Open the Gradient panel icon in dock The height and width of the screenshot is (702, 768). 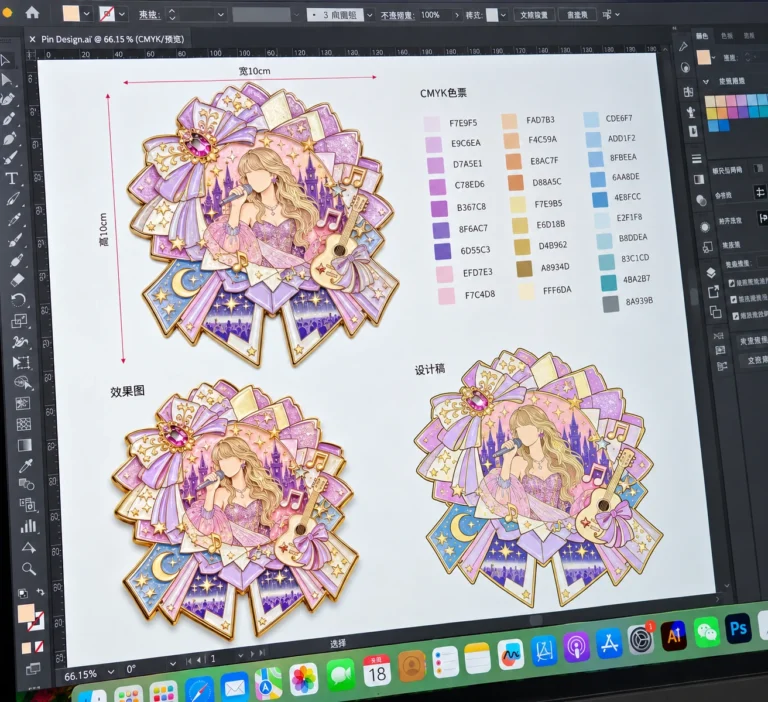coord(698,179)
